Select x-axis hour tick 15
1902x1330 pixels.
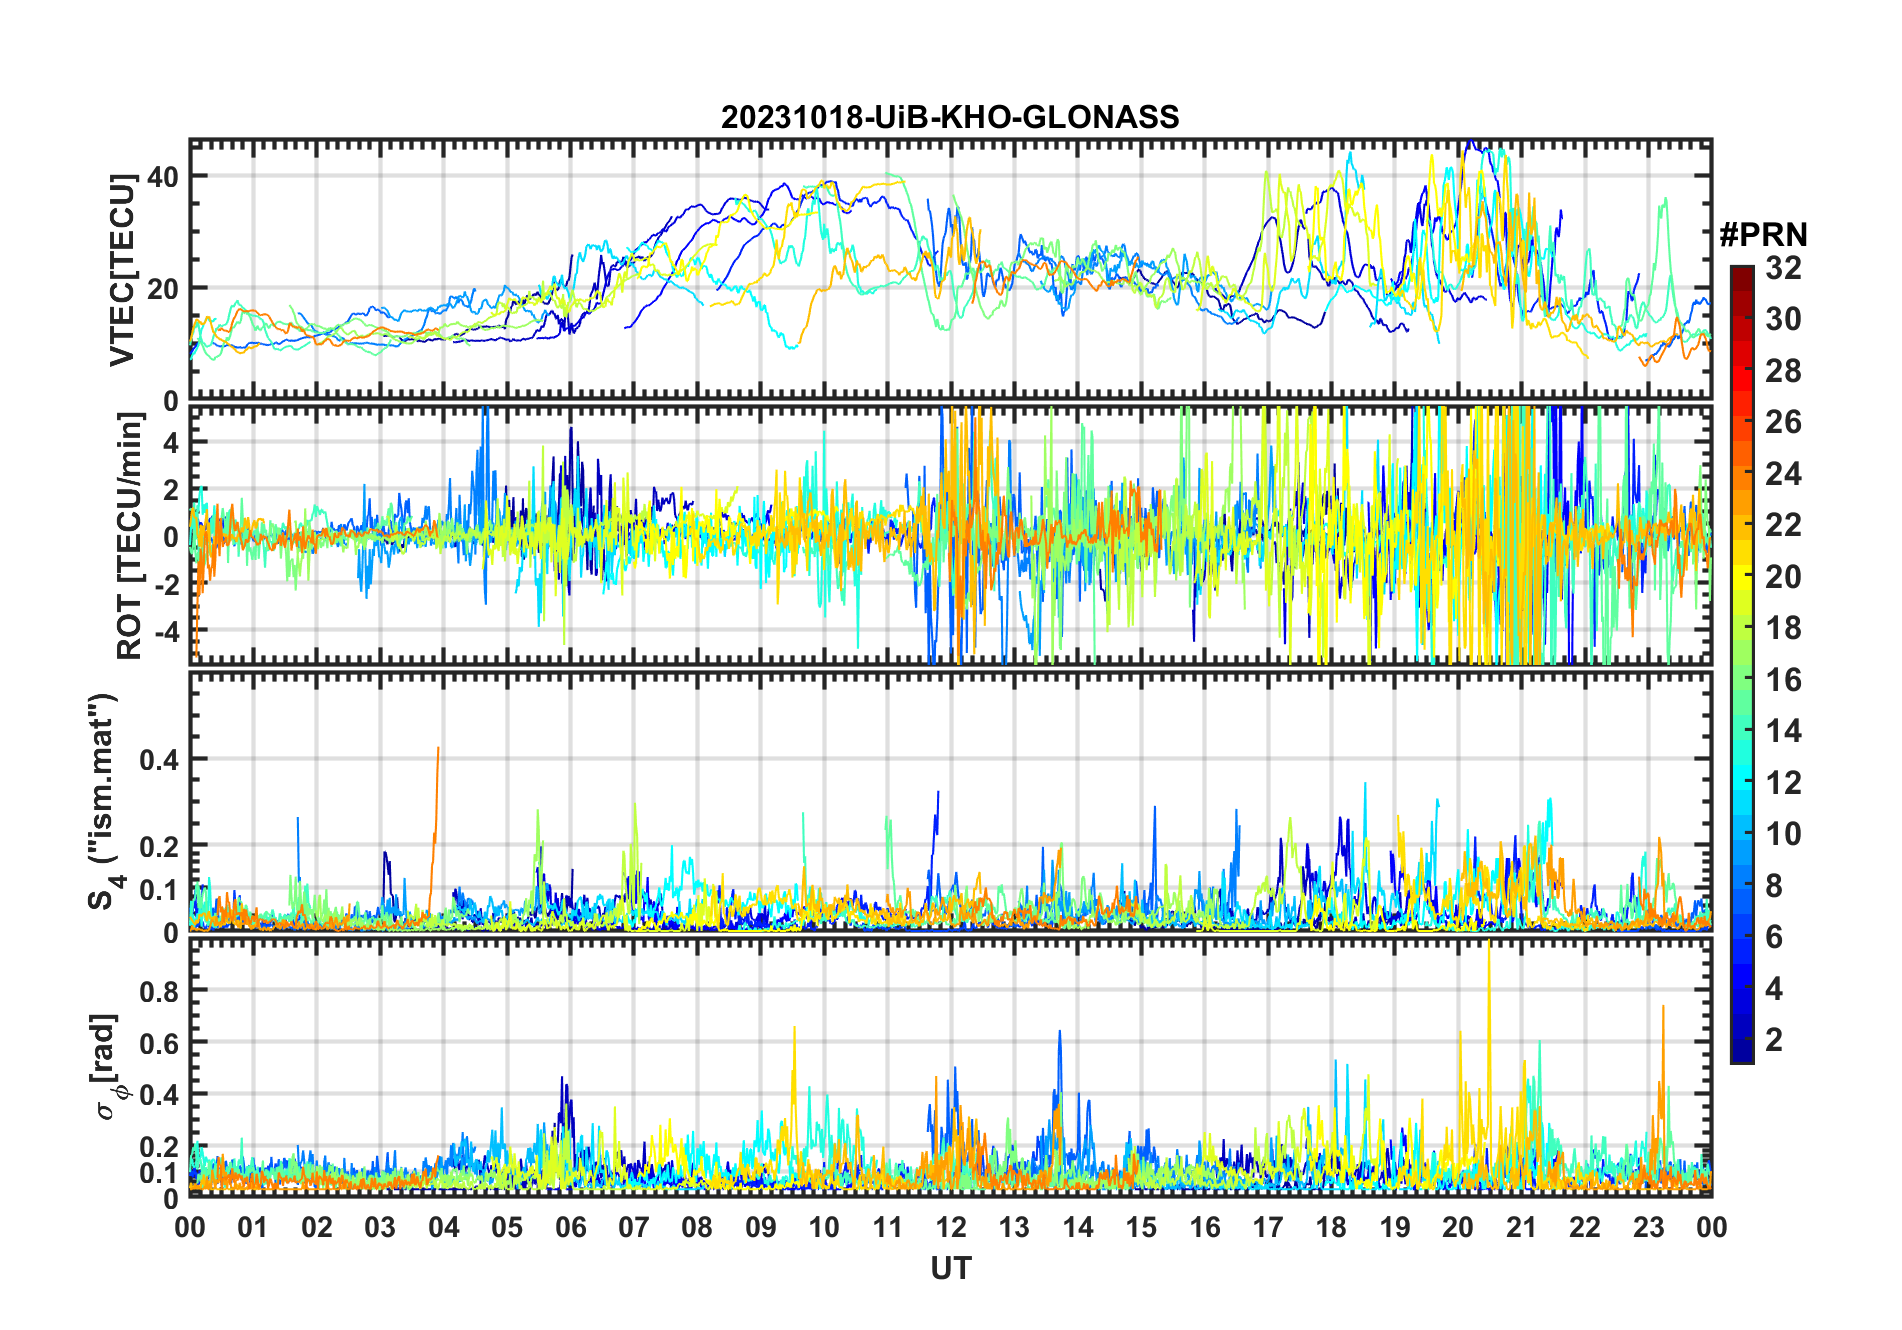tap(1141, 1227)
